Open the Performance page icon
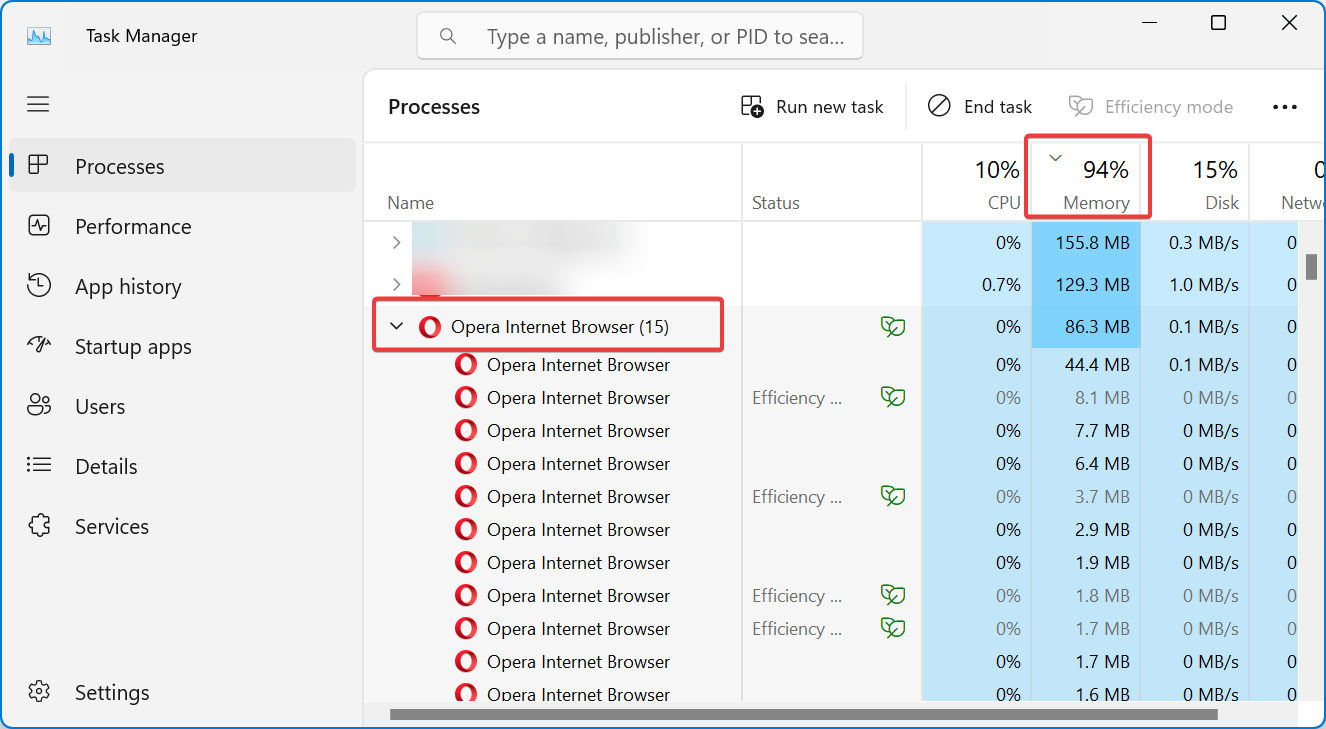The height and width of the screenshot is (729, 1326). [39, 226]
